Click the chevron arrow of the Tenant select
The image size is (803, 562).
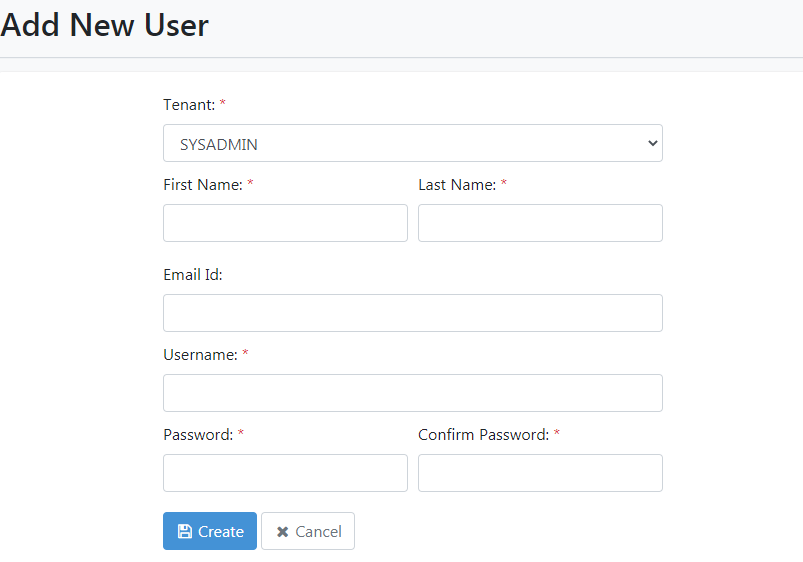[652, 143]
